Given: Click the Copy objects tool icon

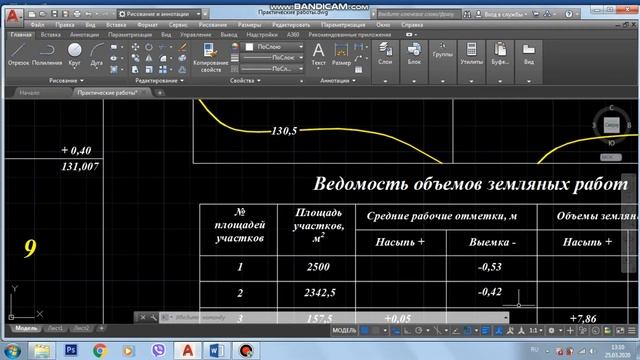Looking at the screenshot, I should [136, 58].
